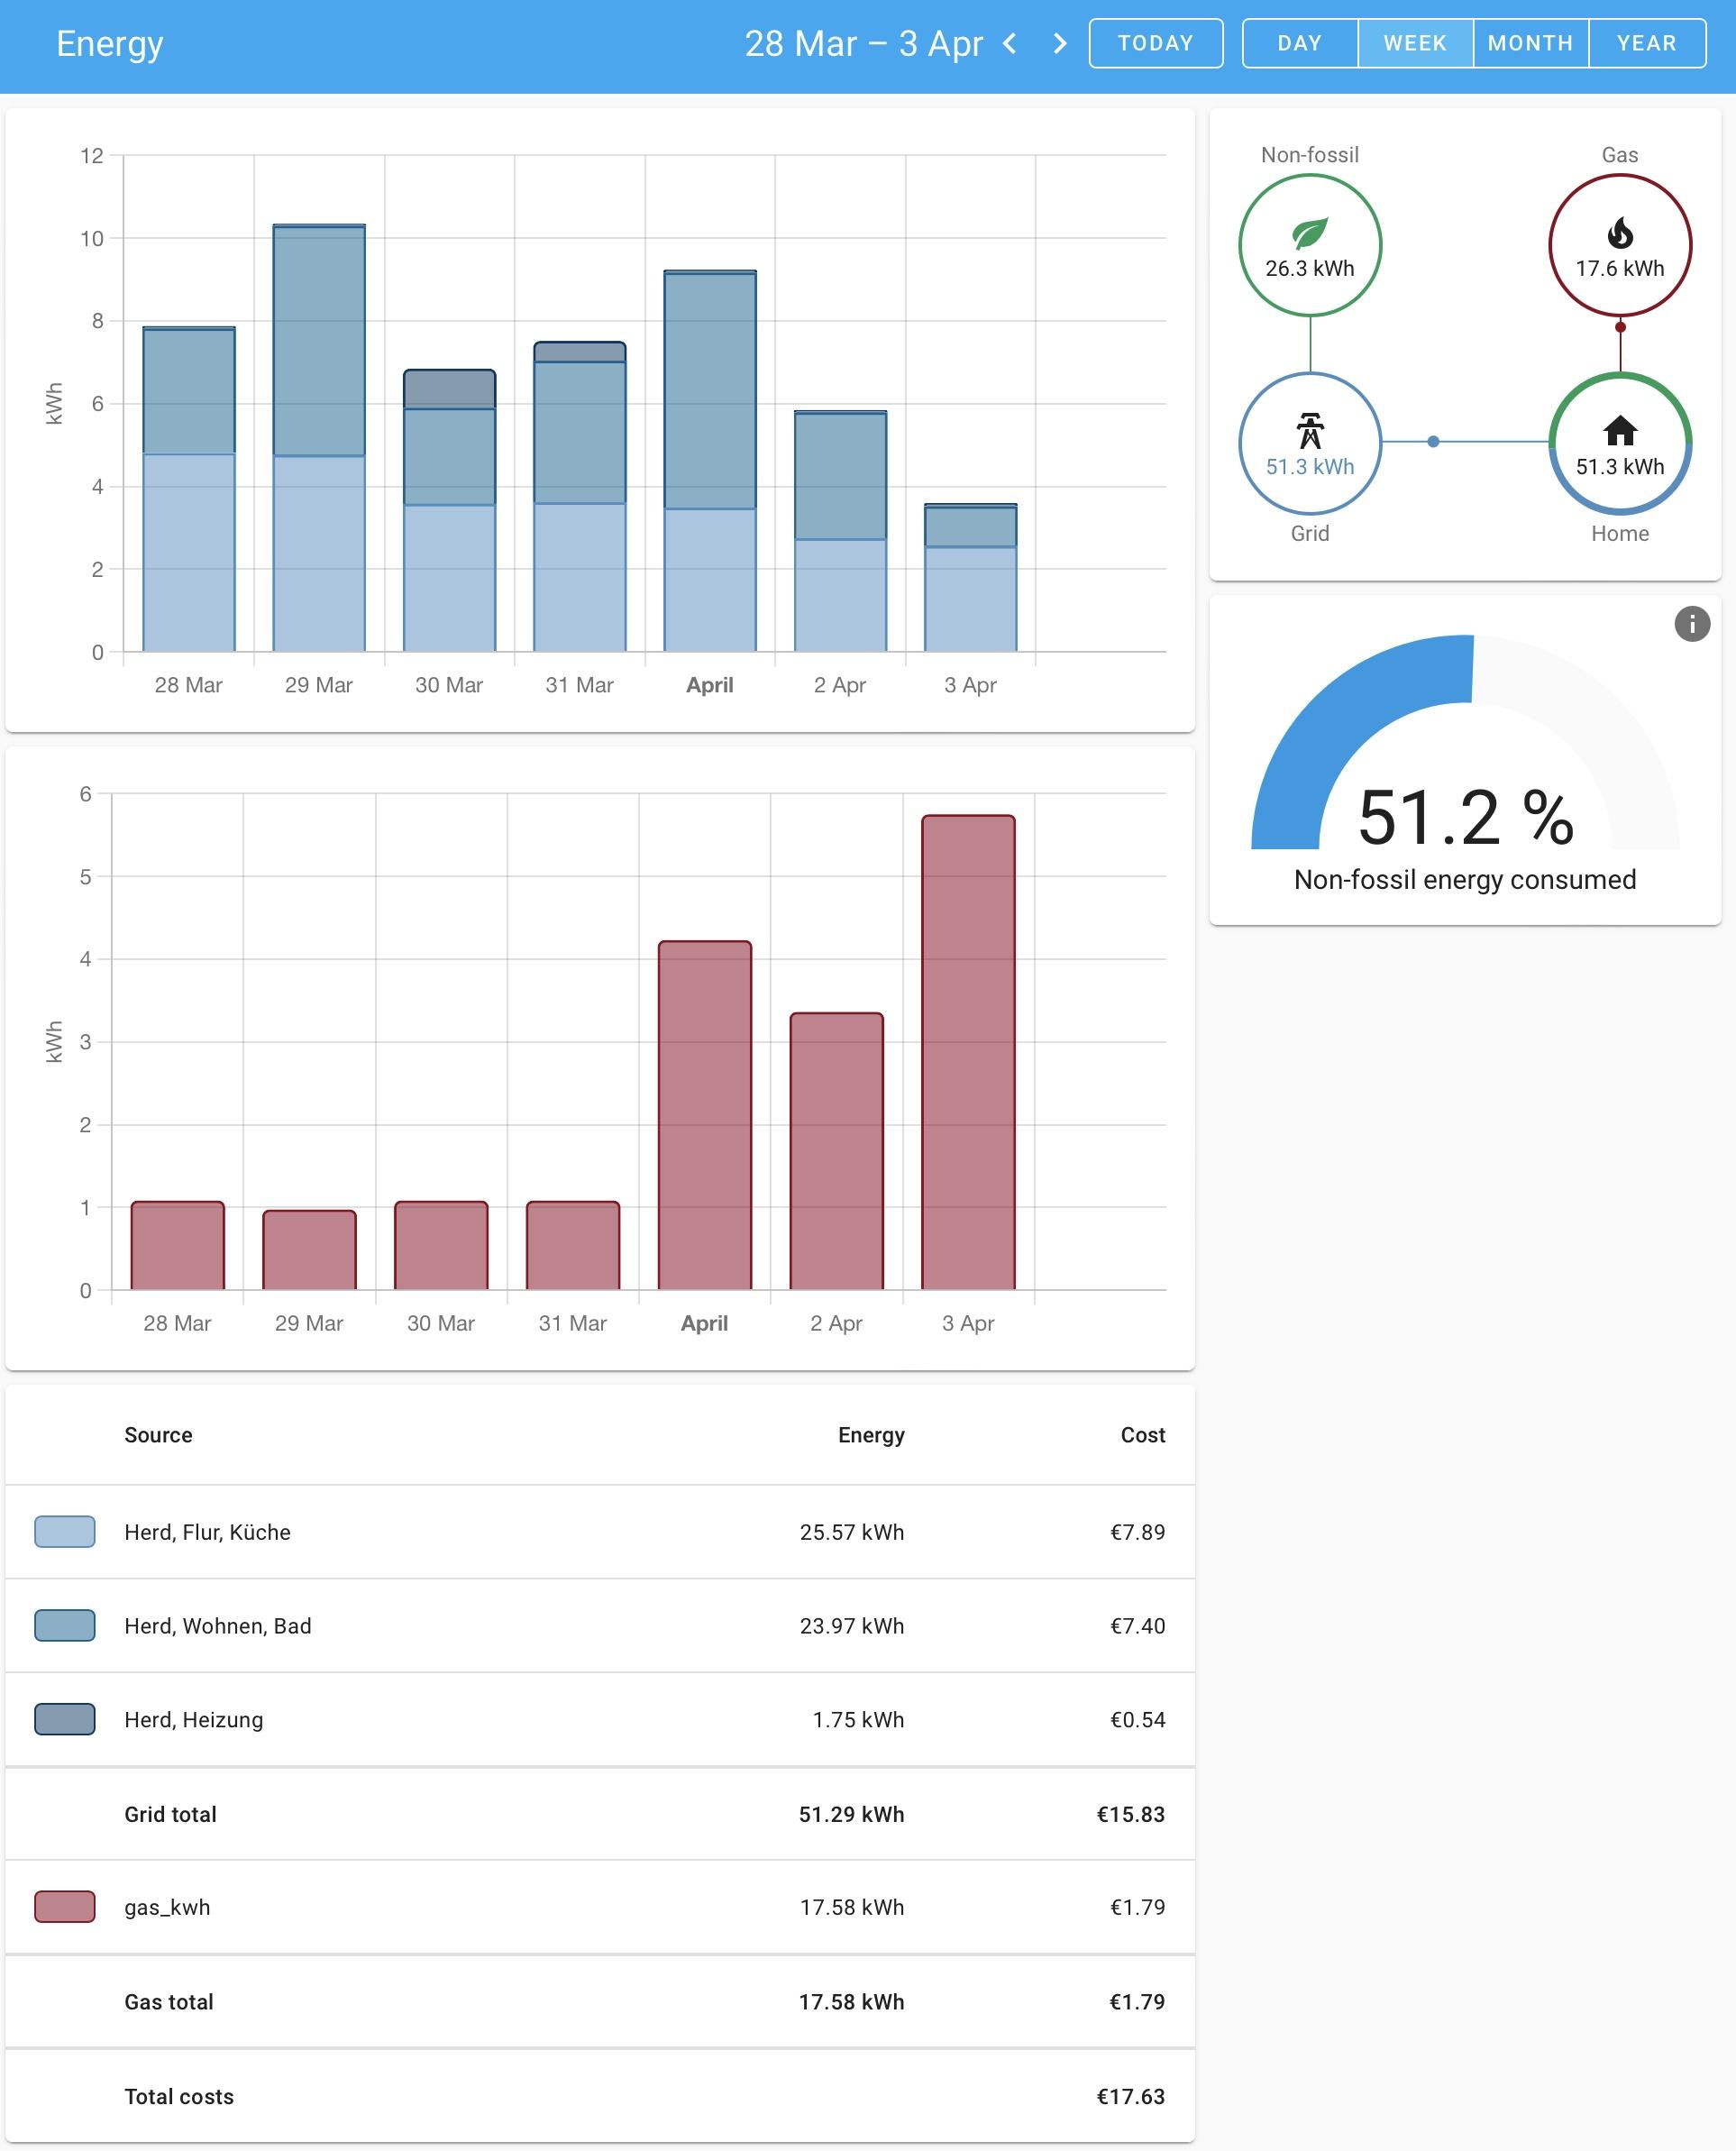Screen dimensions: 1736x2151
Task: Click the Grid transmission tower icon
Action: pos(1310,431)
